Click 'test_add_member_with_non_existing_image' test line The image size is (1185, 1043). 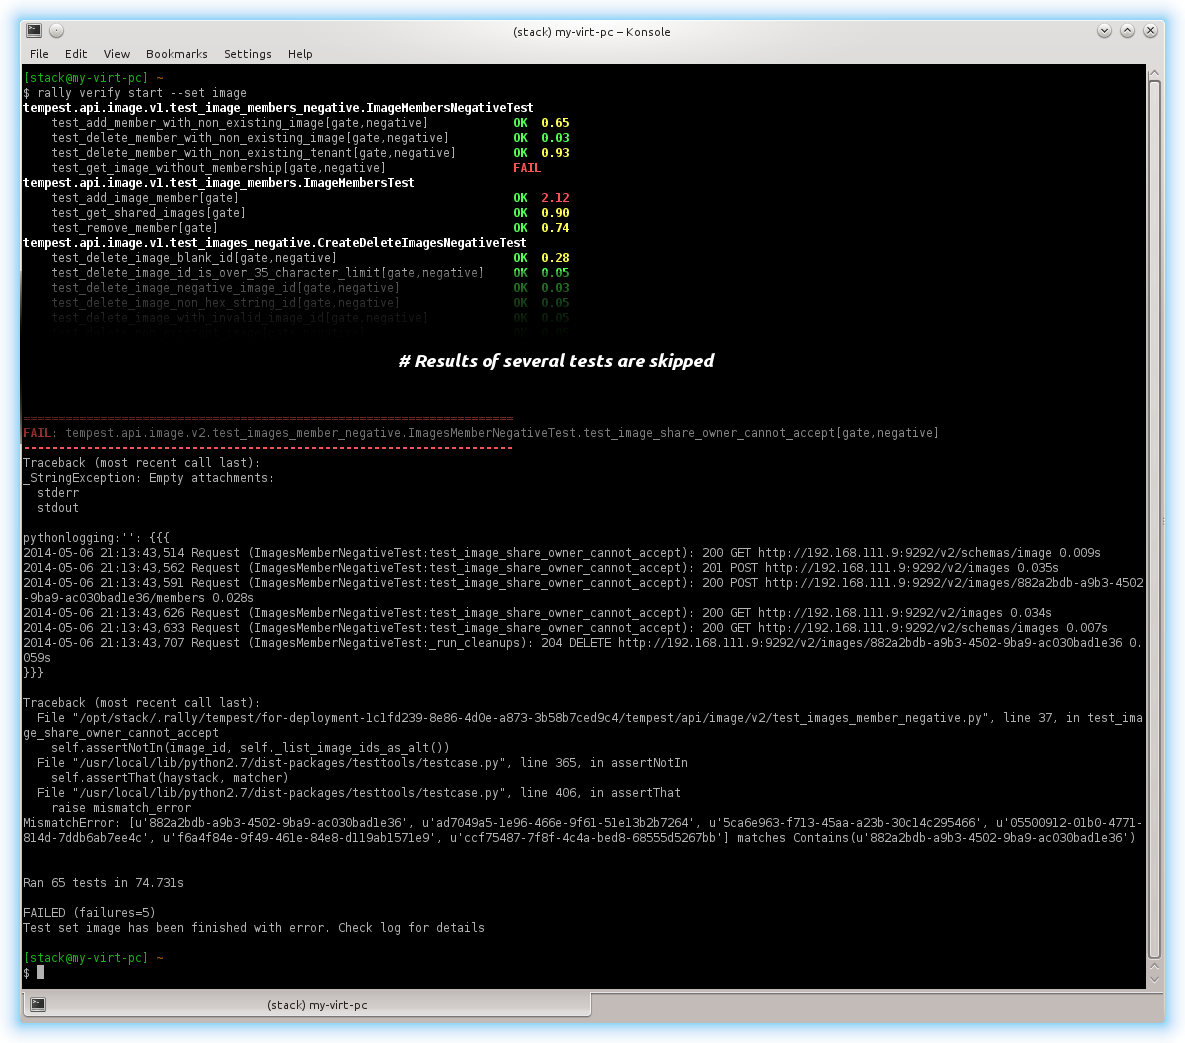tap(240, 123)
